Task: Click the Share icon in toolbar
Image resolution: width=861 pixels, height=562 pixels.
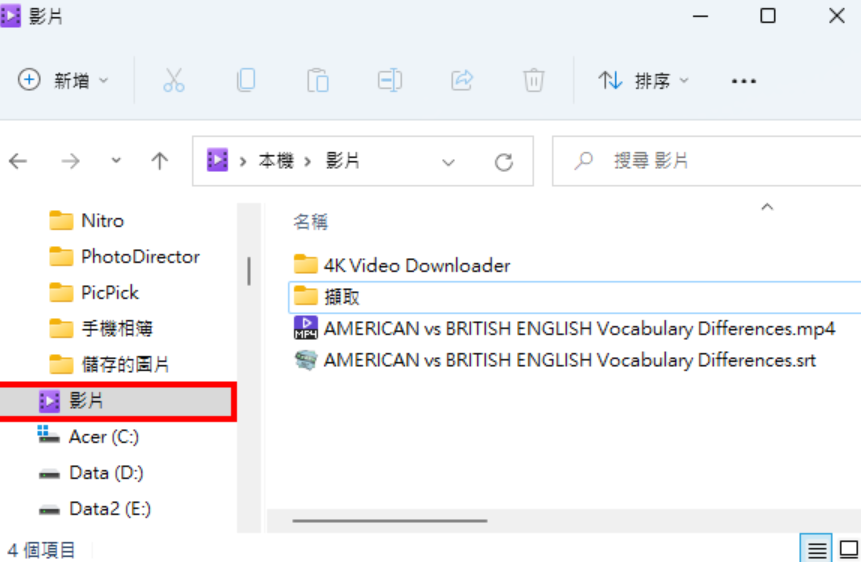Action: click(x=462, y=80)
